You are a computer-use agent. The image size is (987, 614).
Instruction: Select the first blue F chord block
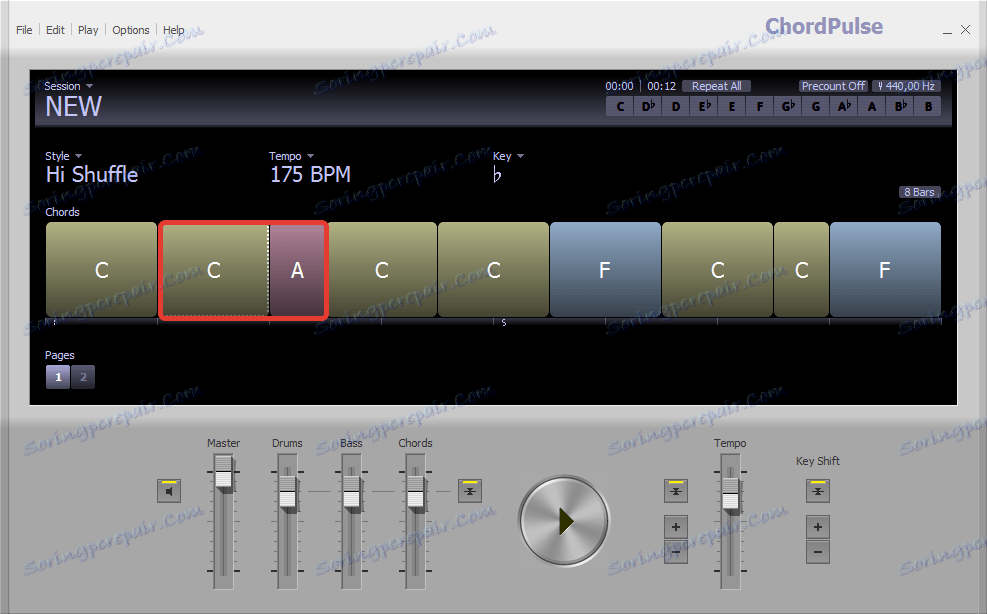coord(605,270)
